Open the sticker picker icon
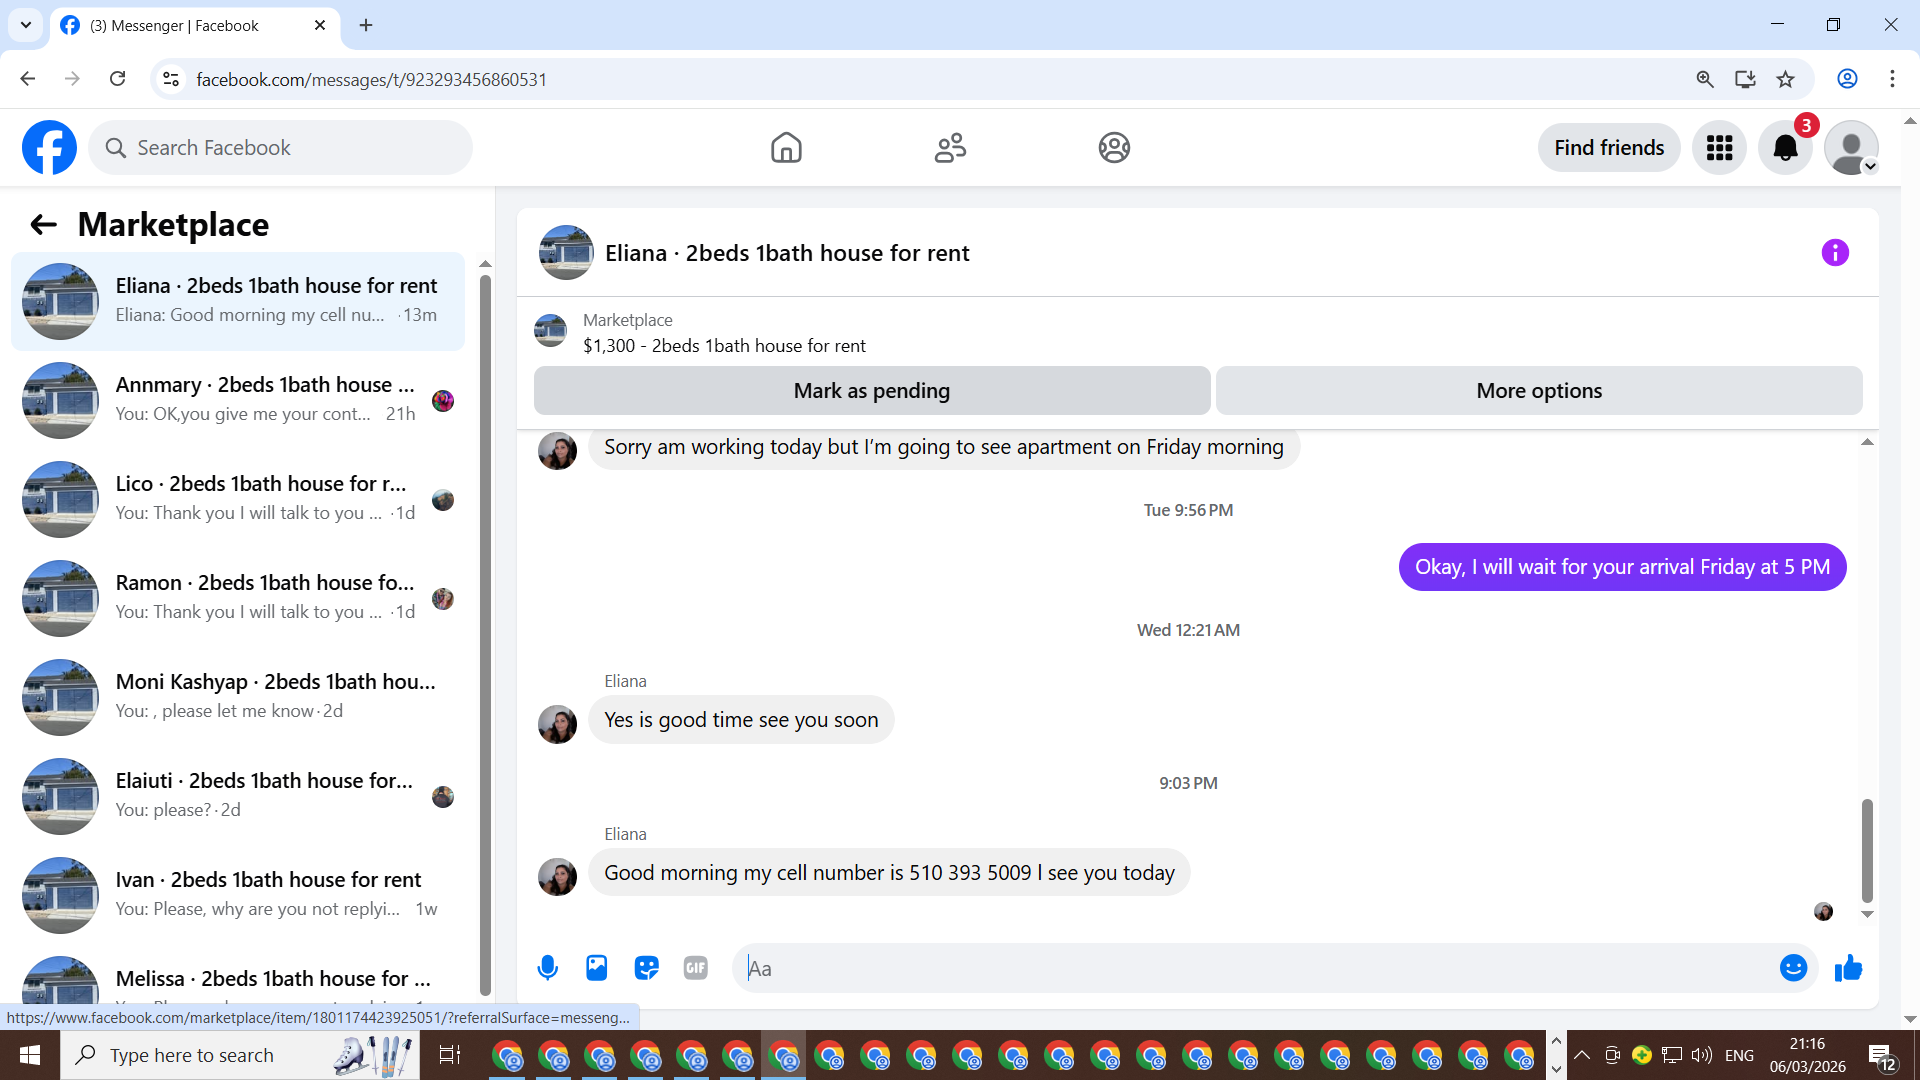Viewport: 1920px width, 1080px height. [x=647, y=968]
